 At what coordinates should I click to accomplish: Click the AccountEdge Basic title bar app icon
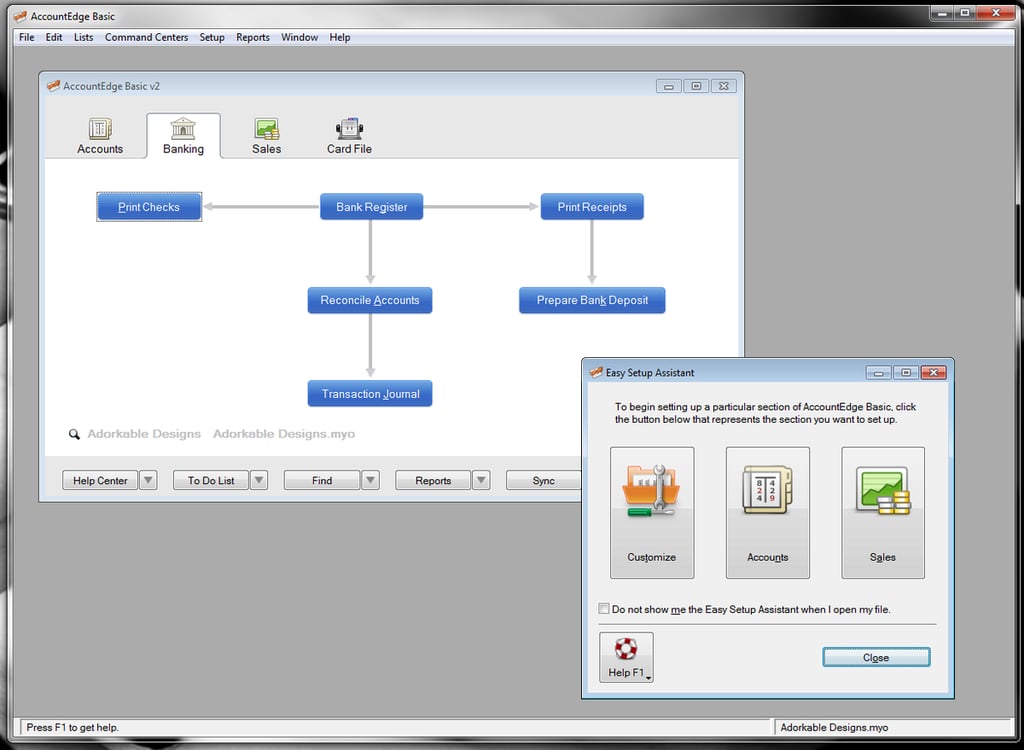[20, 16]
